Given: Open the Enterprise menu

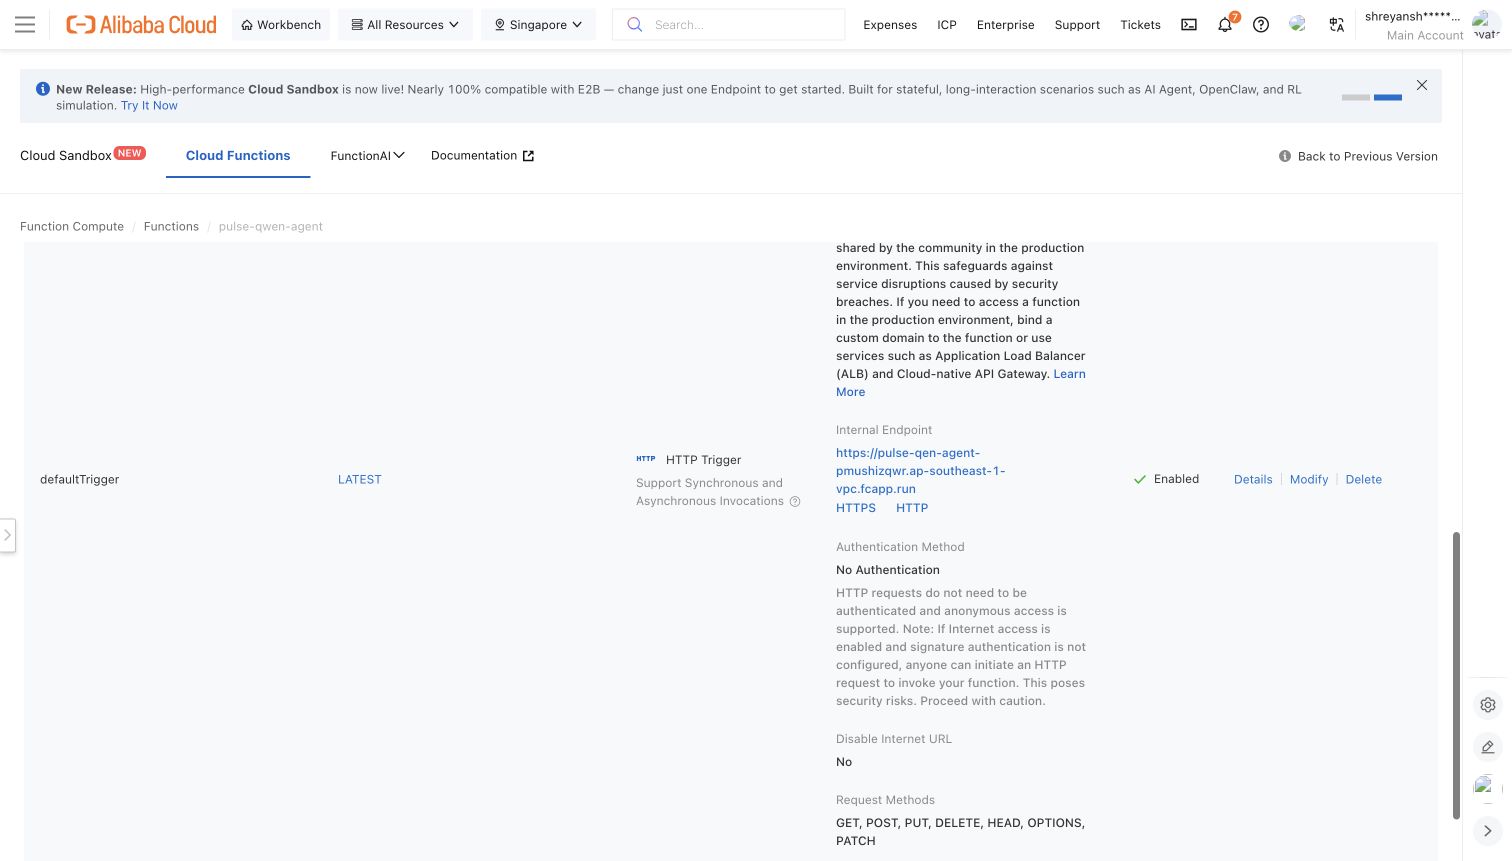Looking at the screenshot, I should pyautogui.click(x=1005, y=25).
